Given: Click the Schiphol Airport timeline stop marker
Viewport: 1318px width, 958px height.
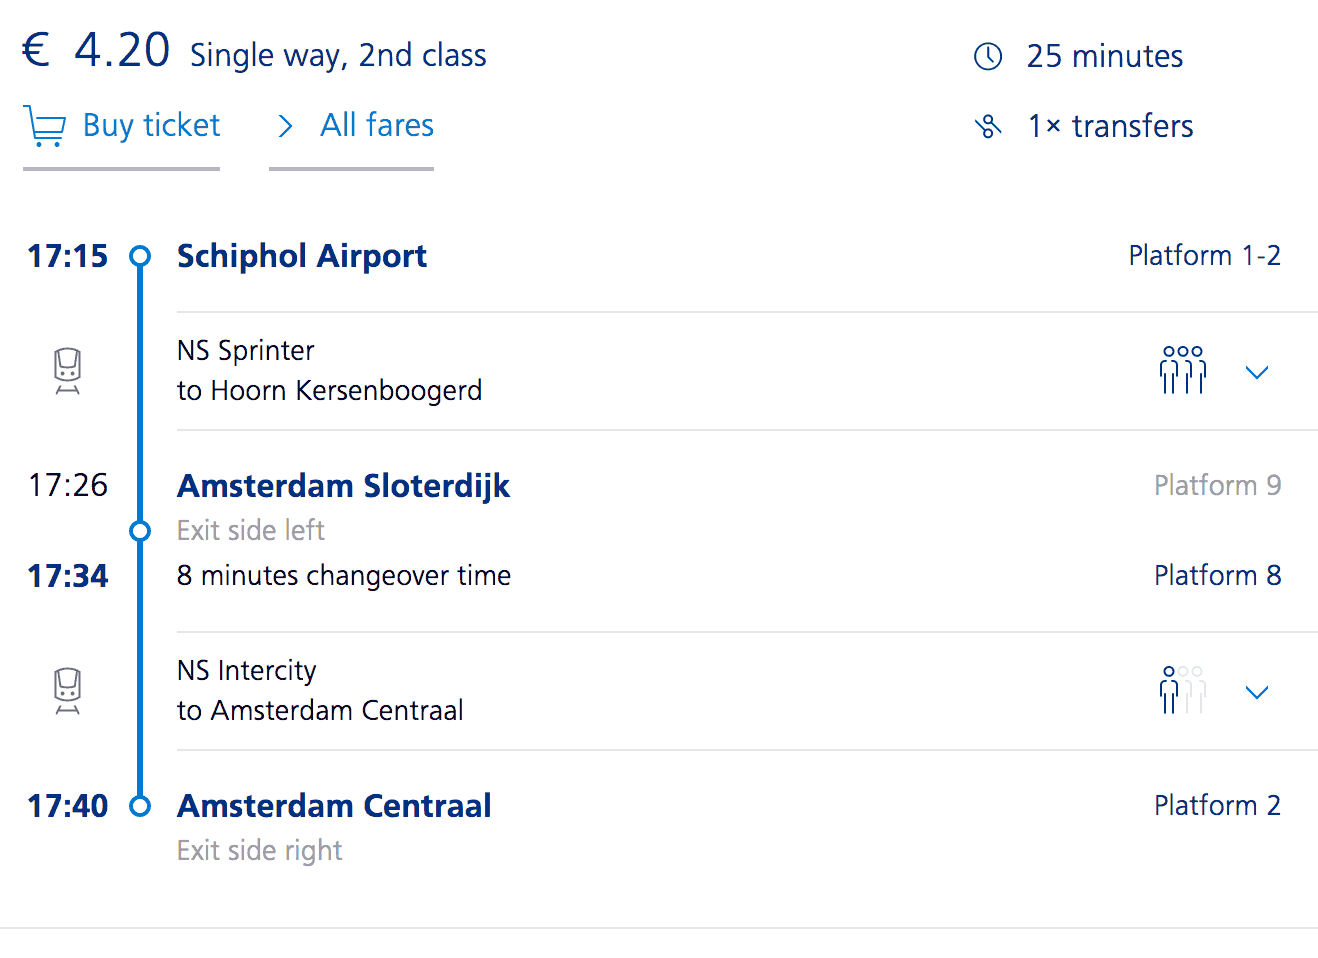Looking at the screenshot, I should click(x=140, y=257).
